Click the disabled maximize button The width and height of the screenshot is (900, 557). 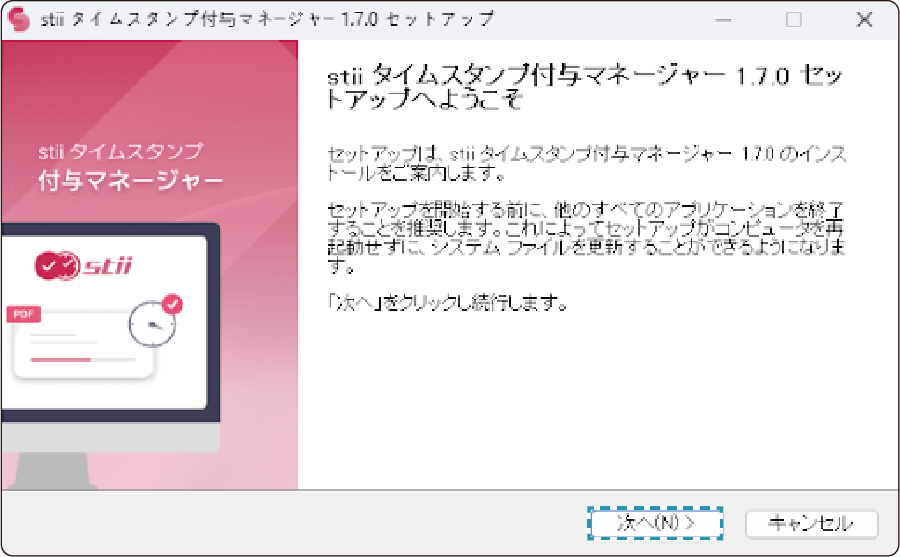click(794, 20)
